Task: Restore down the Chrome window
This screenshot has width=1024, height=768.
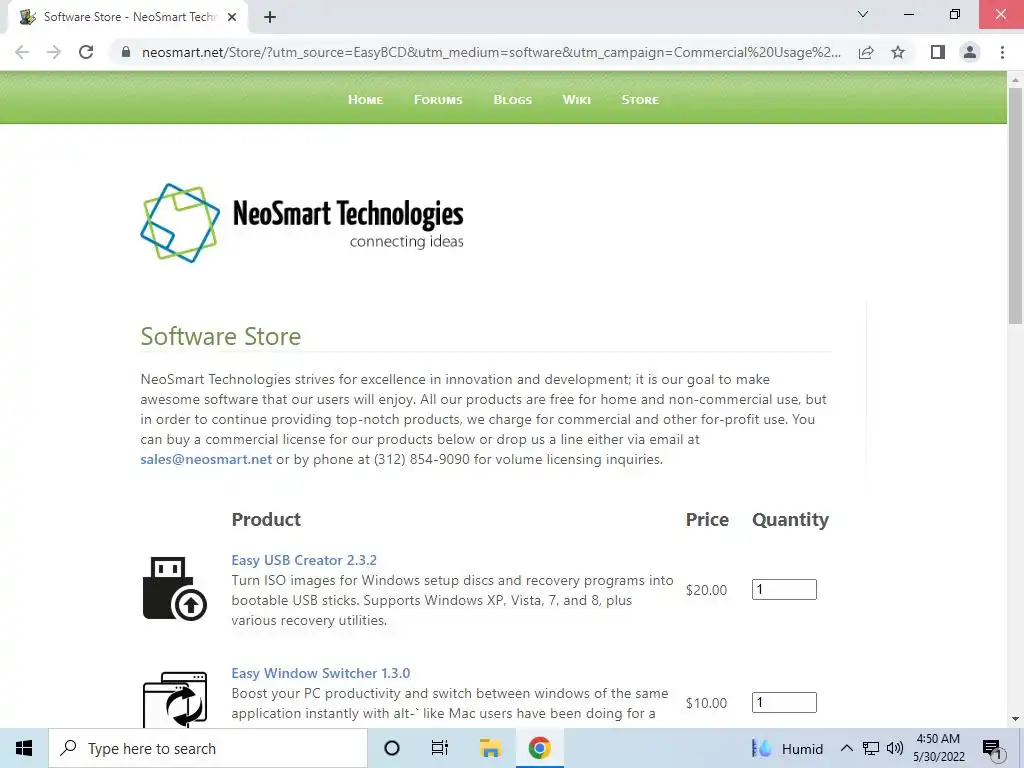Action: tap(955, 14)
